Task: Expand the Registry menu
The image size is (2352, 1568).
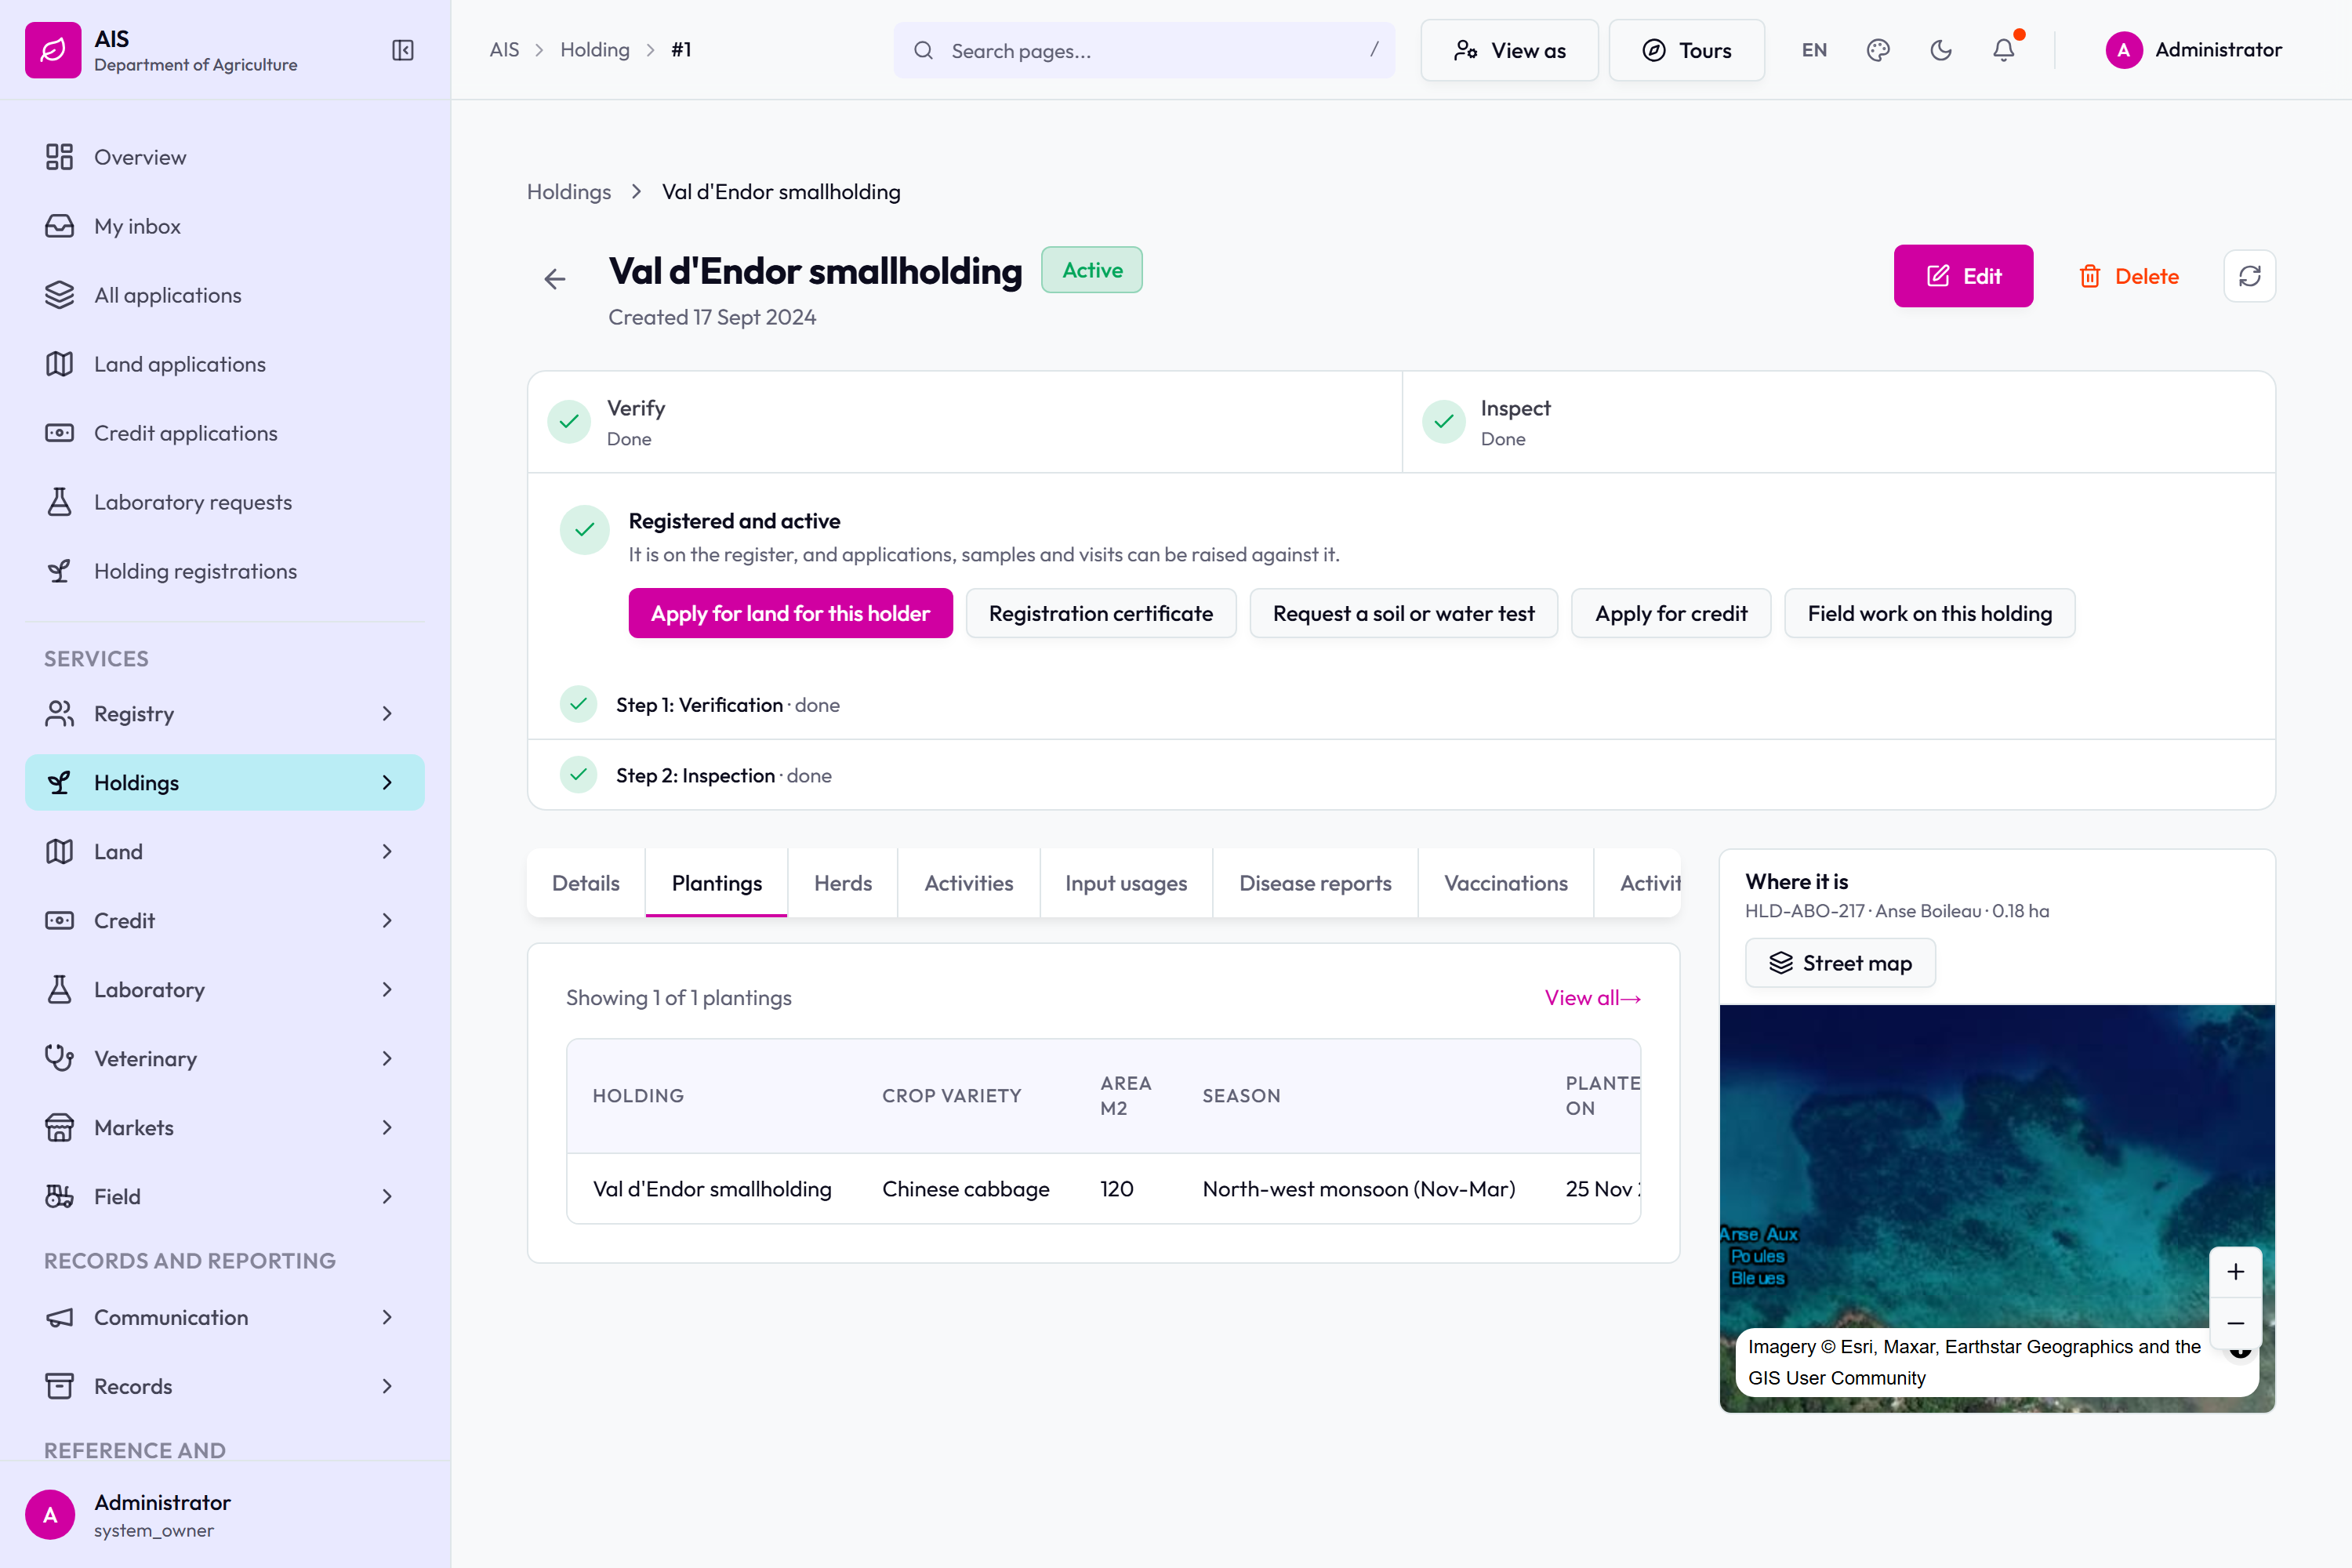Action: 225,714
